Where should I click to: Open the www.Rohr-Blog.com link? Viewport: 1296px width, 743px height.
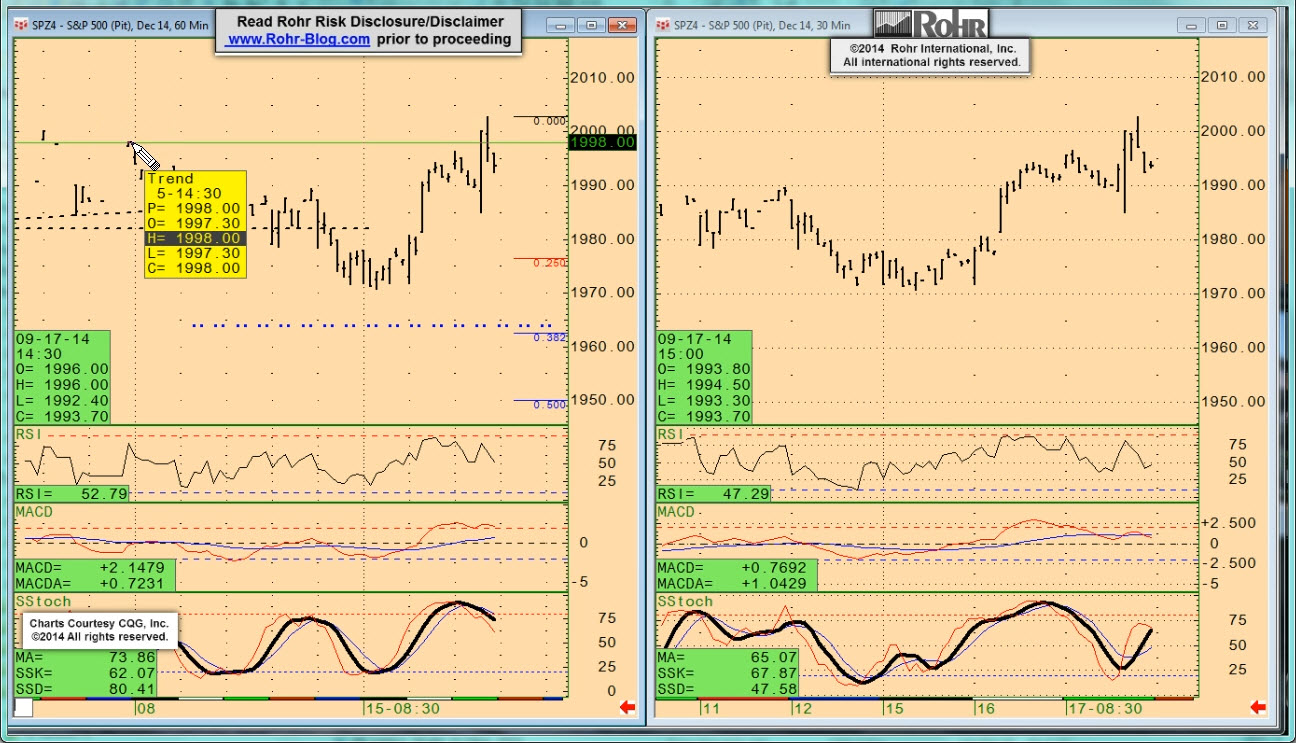tap(298, 40)
